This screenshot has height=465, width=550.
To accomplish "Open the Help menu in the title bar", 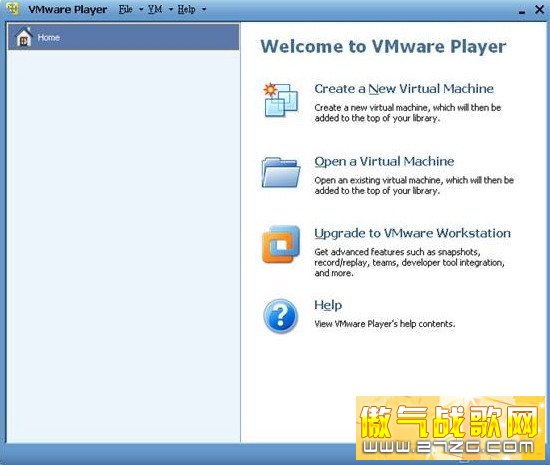I will (186, 9).
